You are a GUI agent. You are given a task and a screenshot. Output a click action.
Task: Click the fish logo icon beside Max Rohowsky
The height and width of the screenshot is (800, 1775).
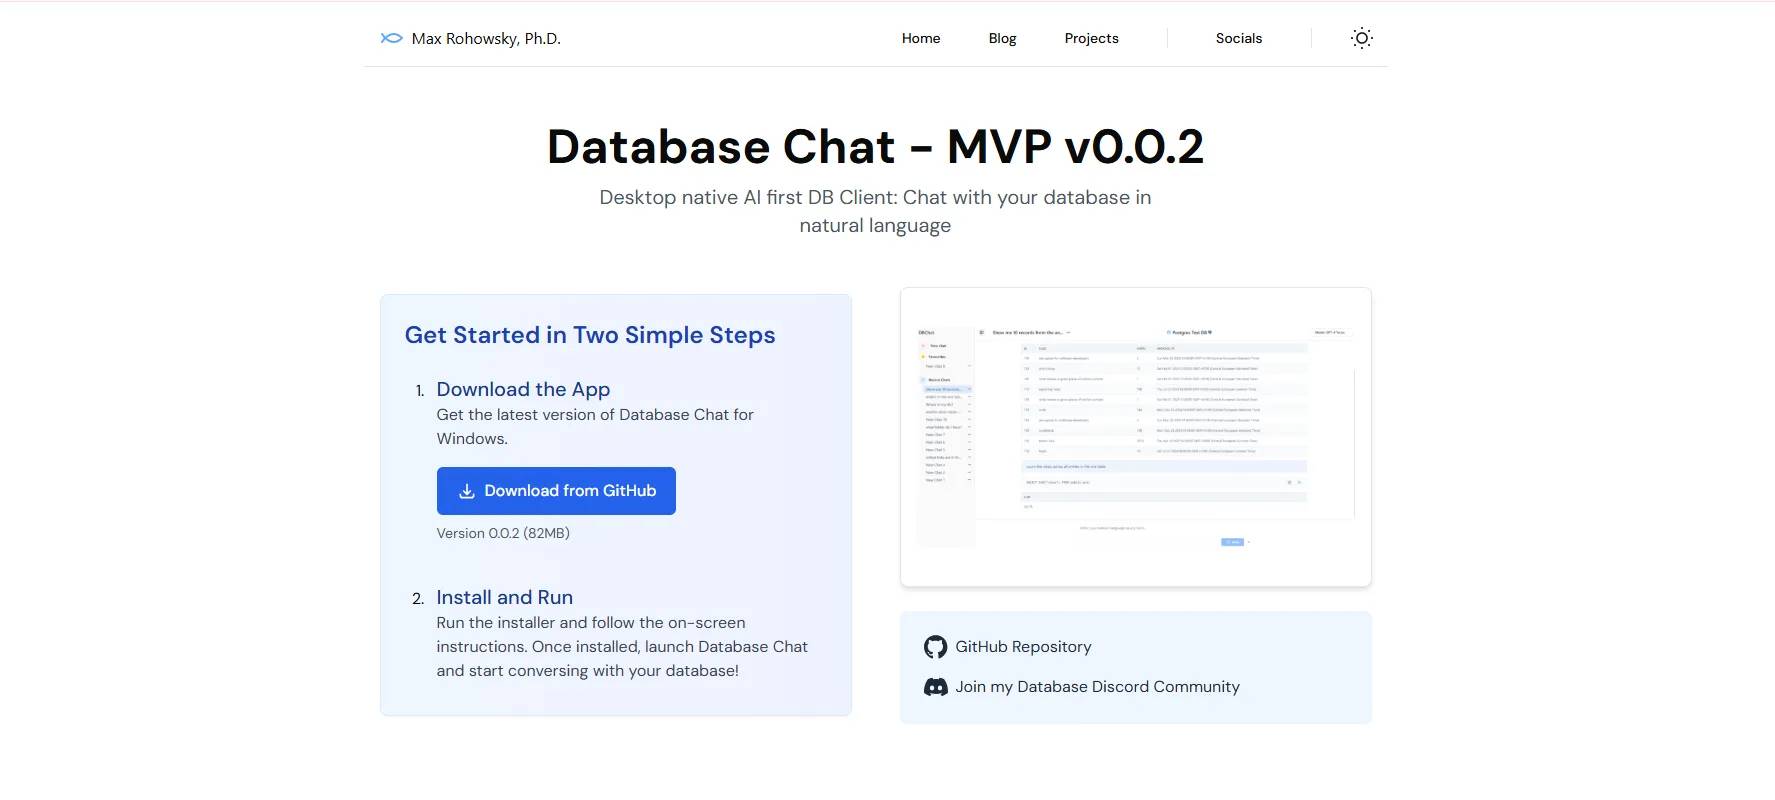(391, 38)
